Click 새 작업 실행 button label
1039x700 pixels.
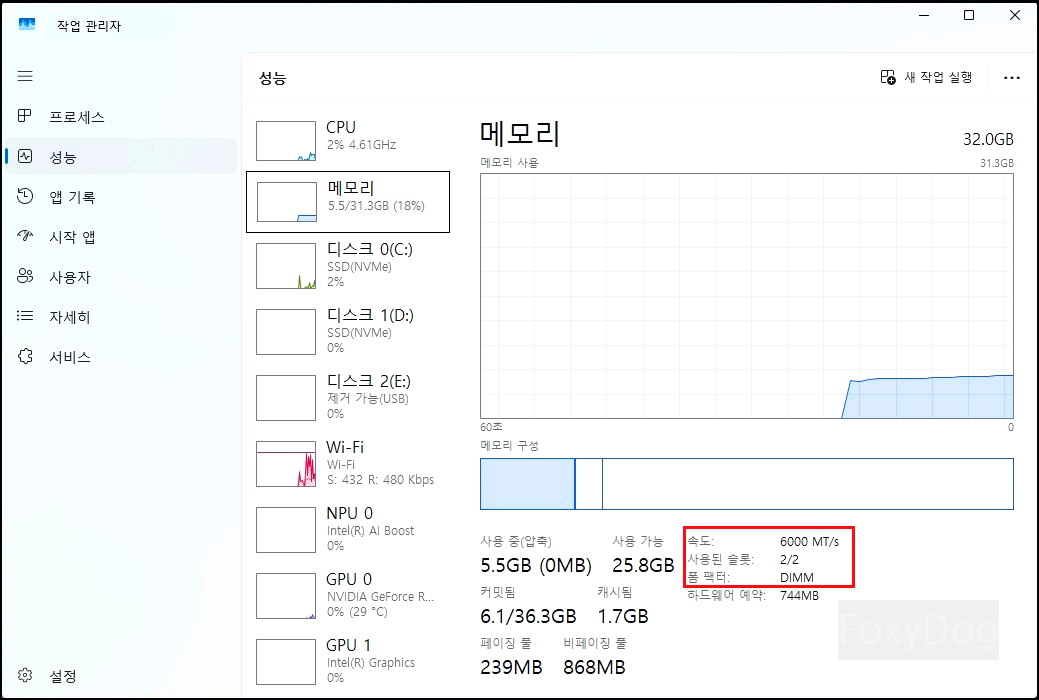point(938,78)
